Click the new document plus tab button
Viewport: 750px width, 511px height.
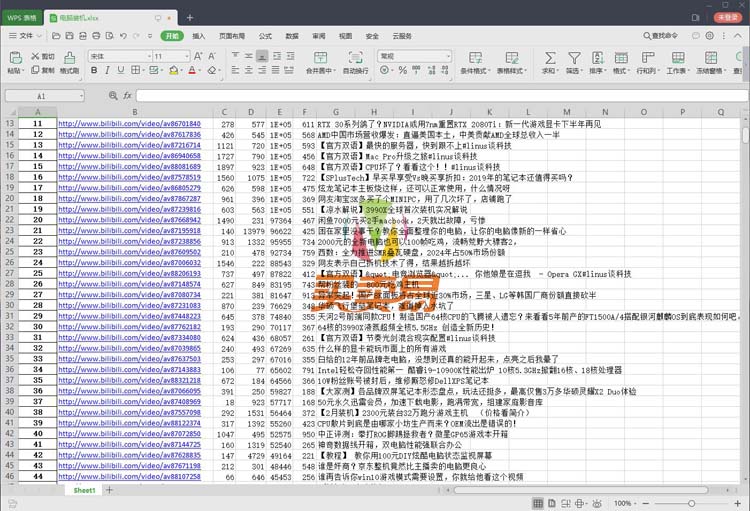pos(190,18)
